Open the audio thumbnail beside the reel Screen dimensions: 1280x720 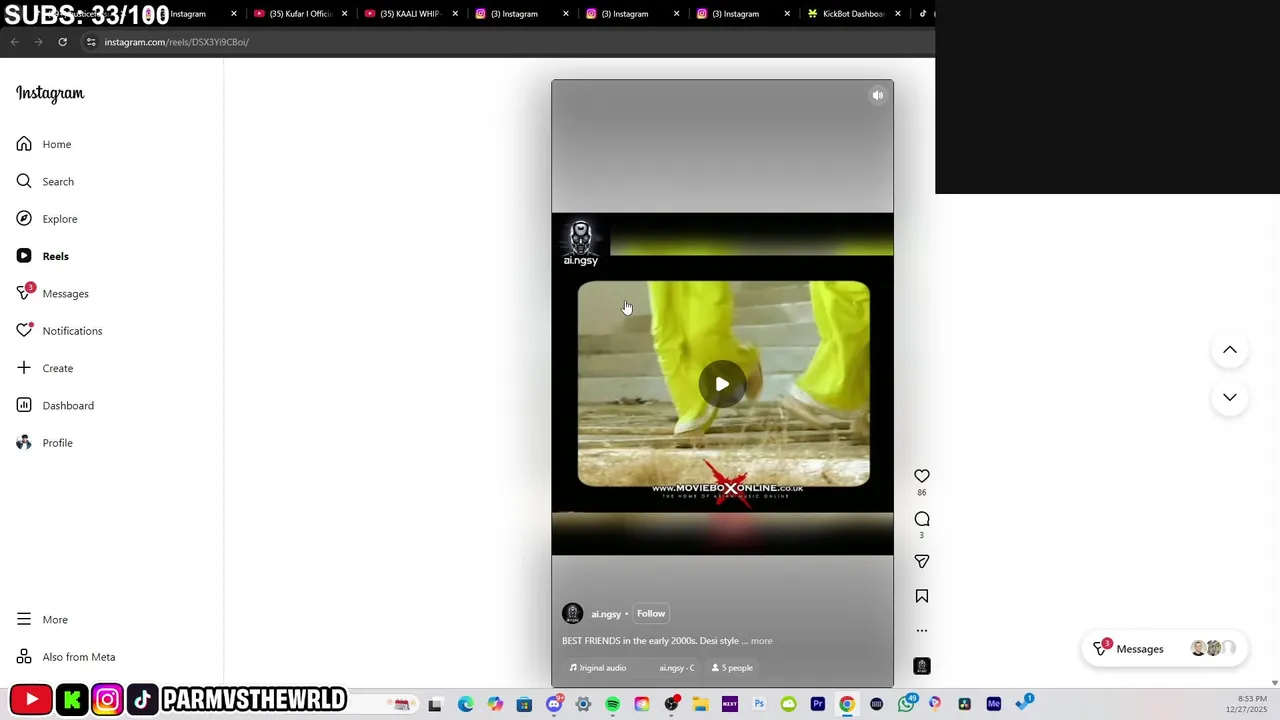coord(922,666)
